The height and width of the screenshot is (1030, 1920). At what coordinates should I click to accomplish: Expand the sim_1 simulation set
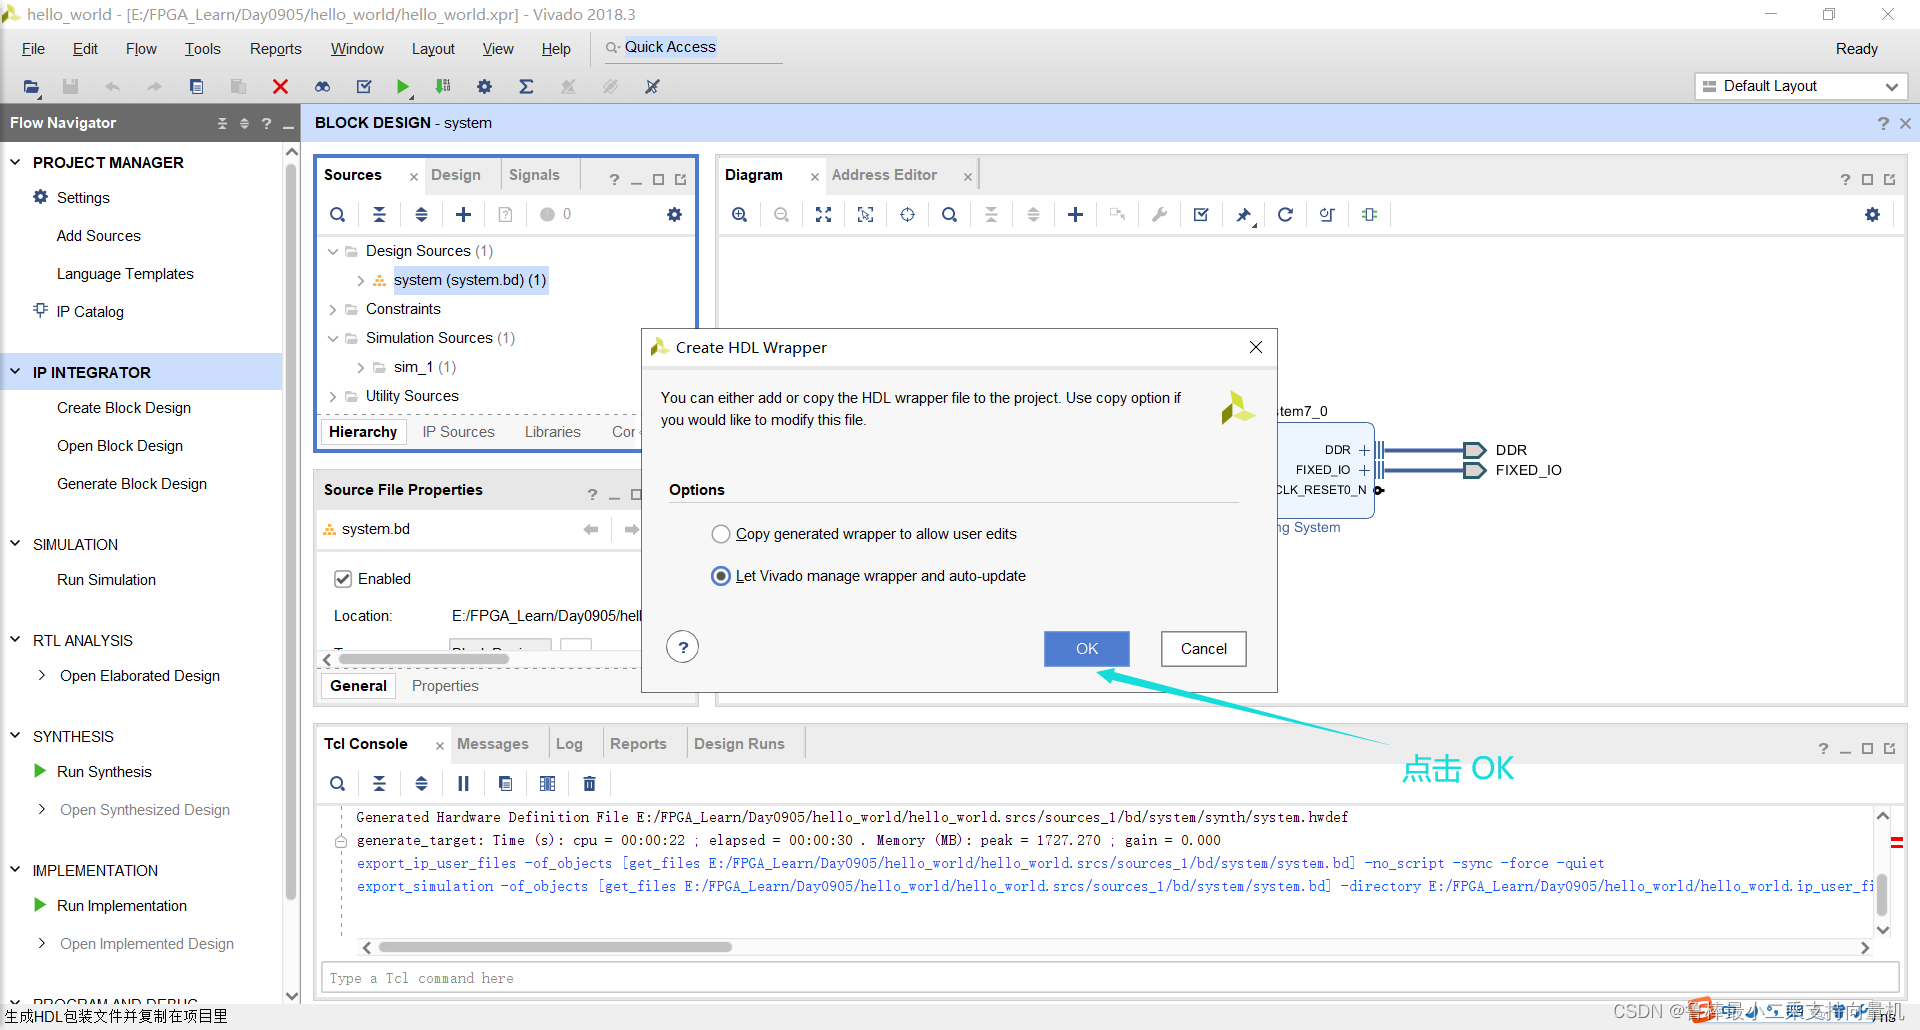tap(361, 367)
